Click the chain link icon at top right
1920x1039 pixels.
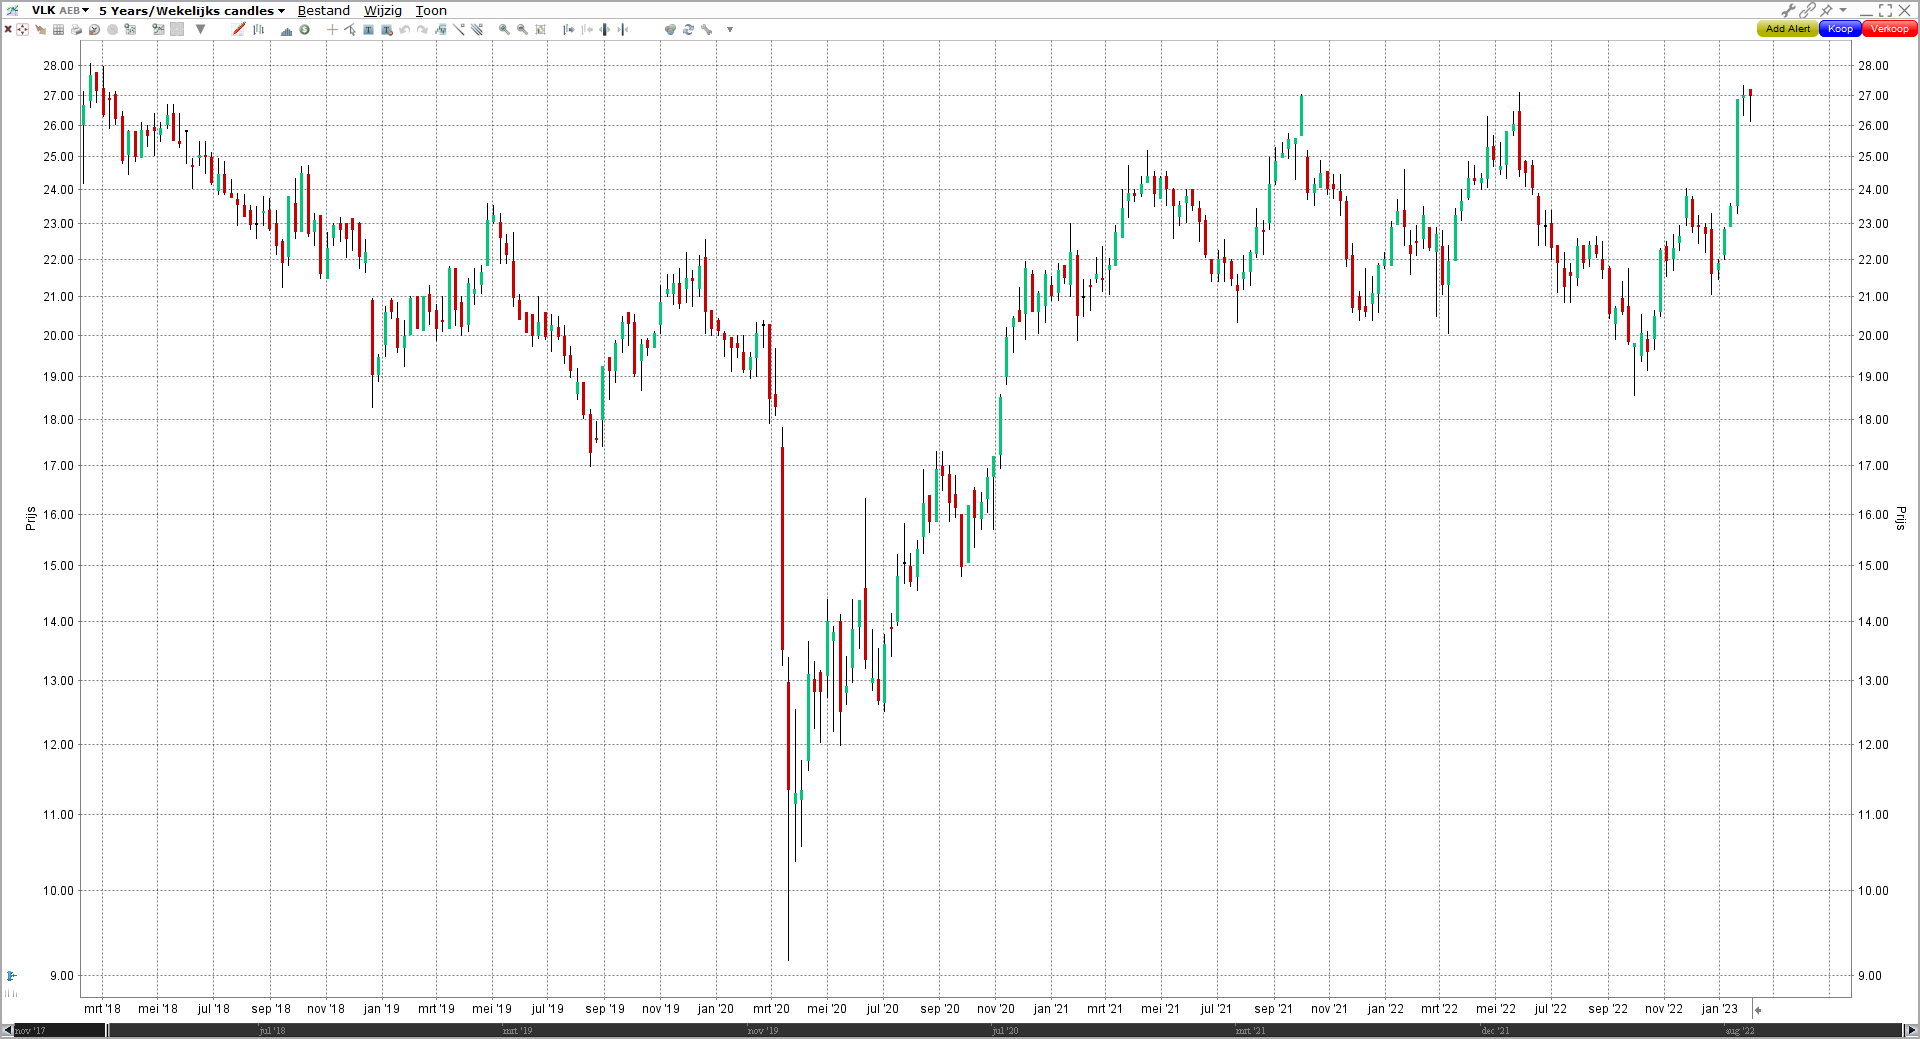(x=1807, y=10)
